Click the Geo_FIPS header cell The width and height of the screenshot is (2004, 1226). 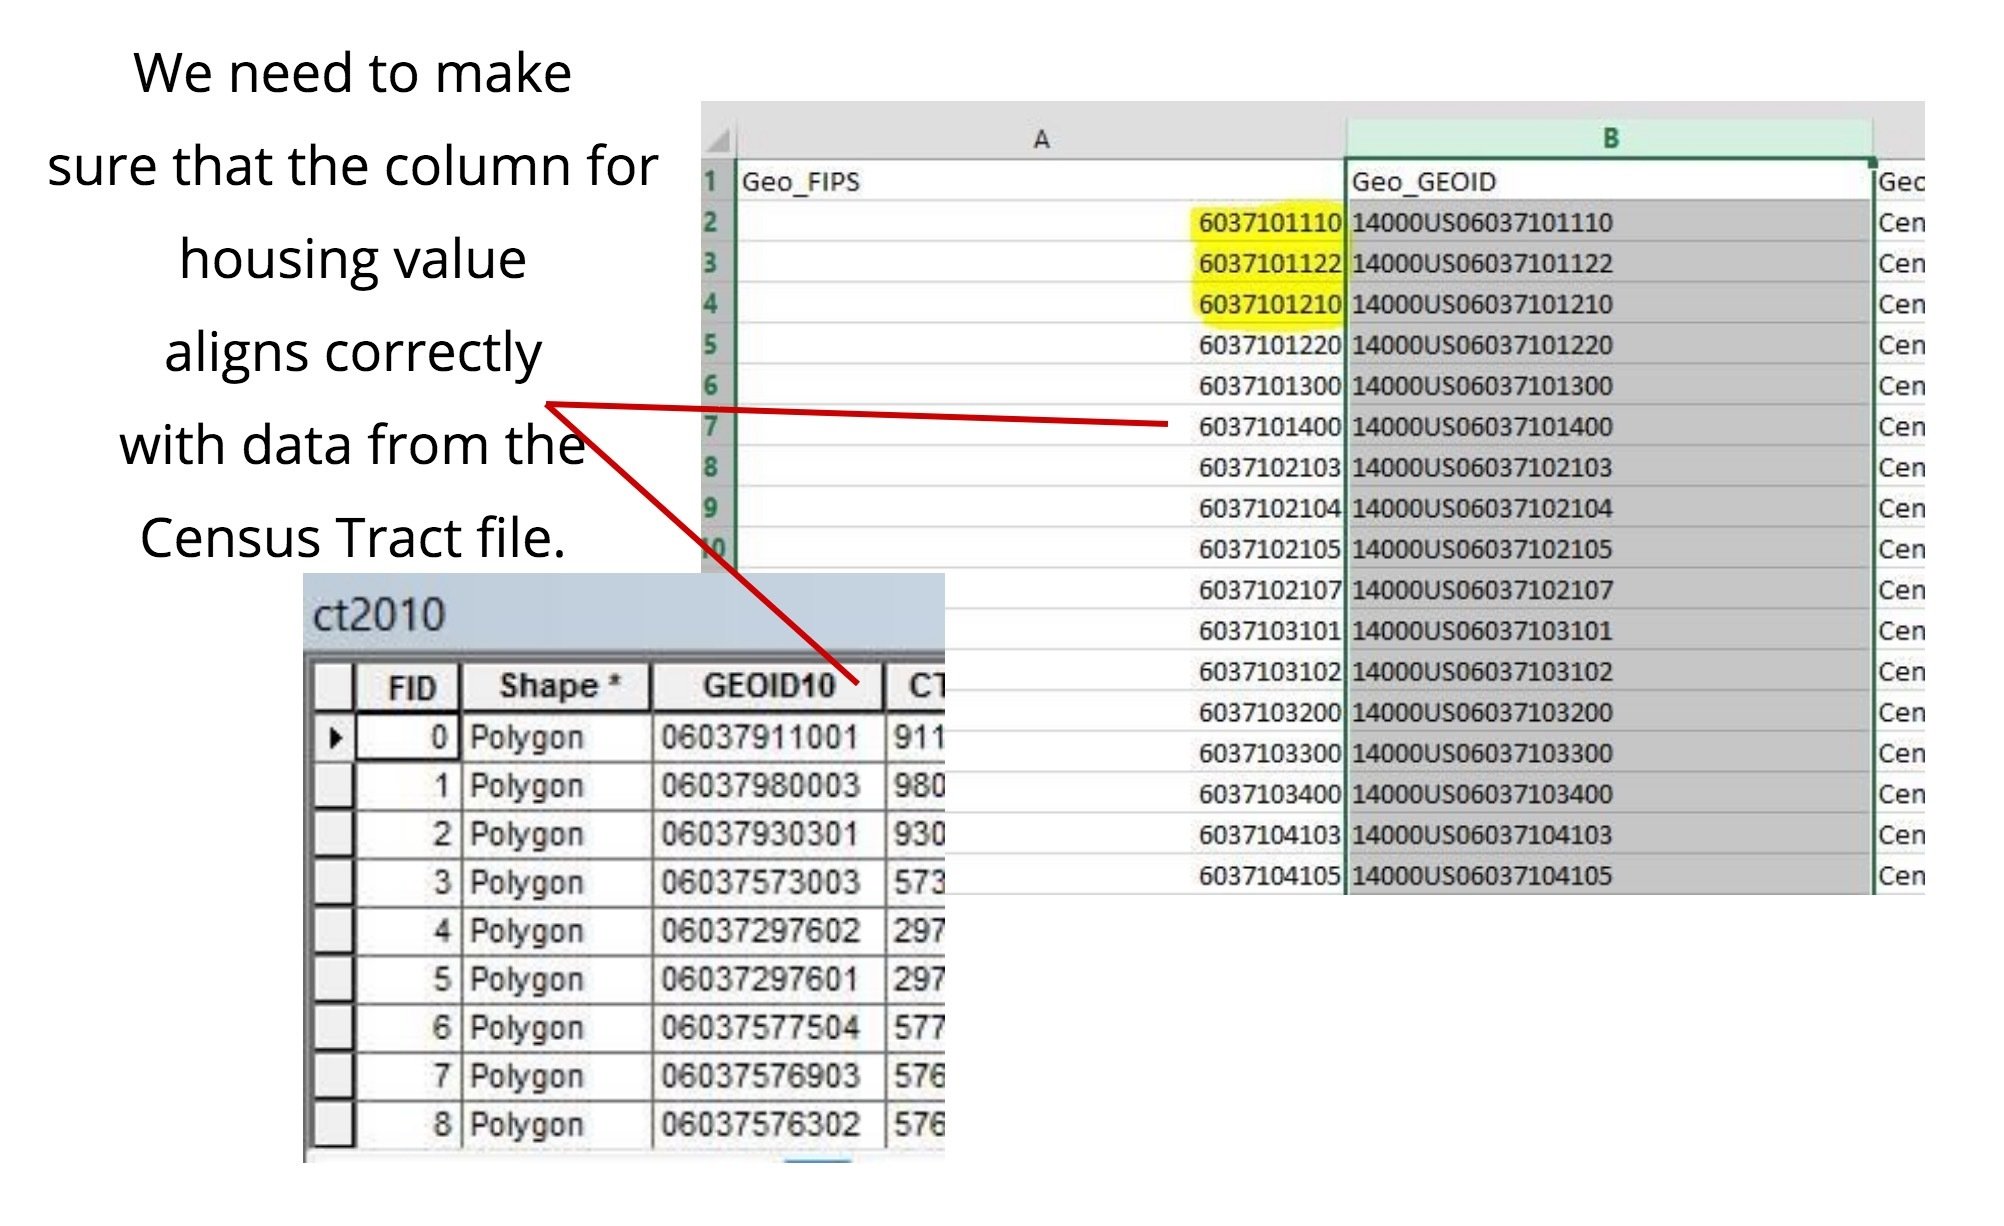point(800,182)
